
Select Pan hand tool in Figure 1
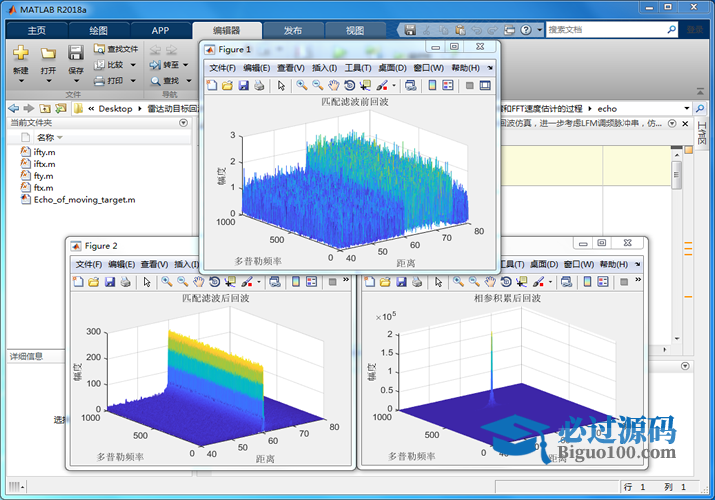pyautogui.click(x=334, y=85)
